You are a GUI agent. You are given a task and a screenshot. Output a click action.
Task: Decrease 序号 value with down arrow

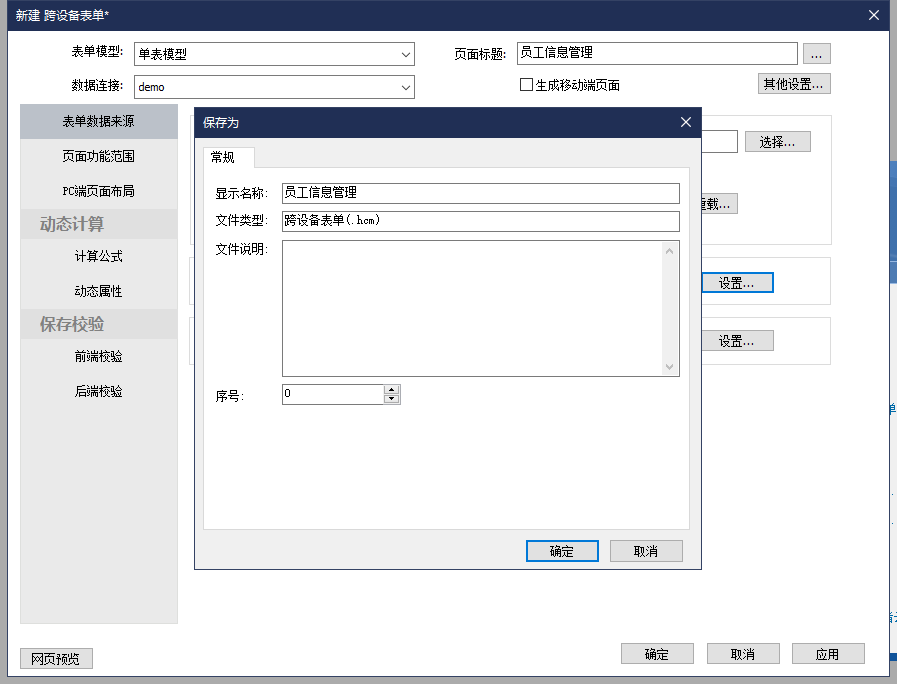click(392, 399)
